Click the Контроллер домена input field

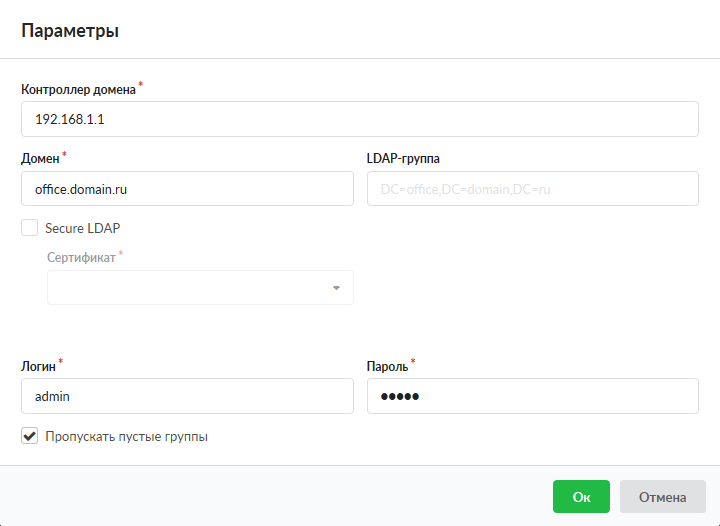click(359, 119)
